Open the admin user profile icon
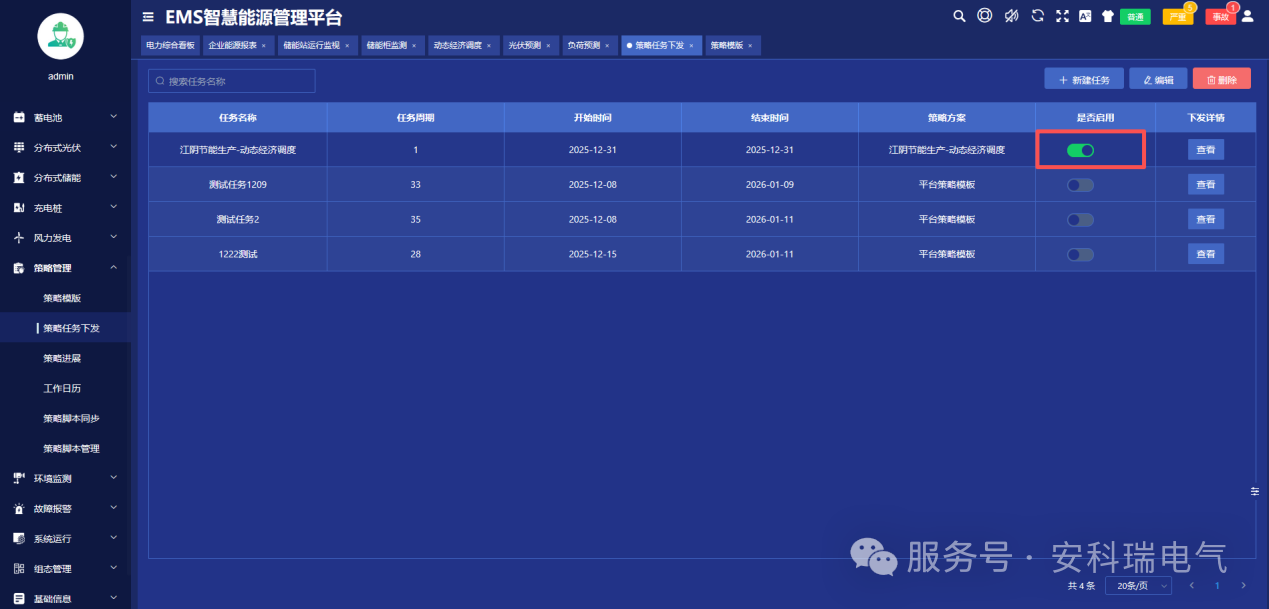 coord(1247,16)
